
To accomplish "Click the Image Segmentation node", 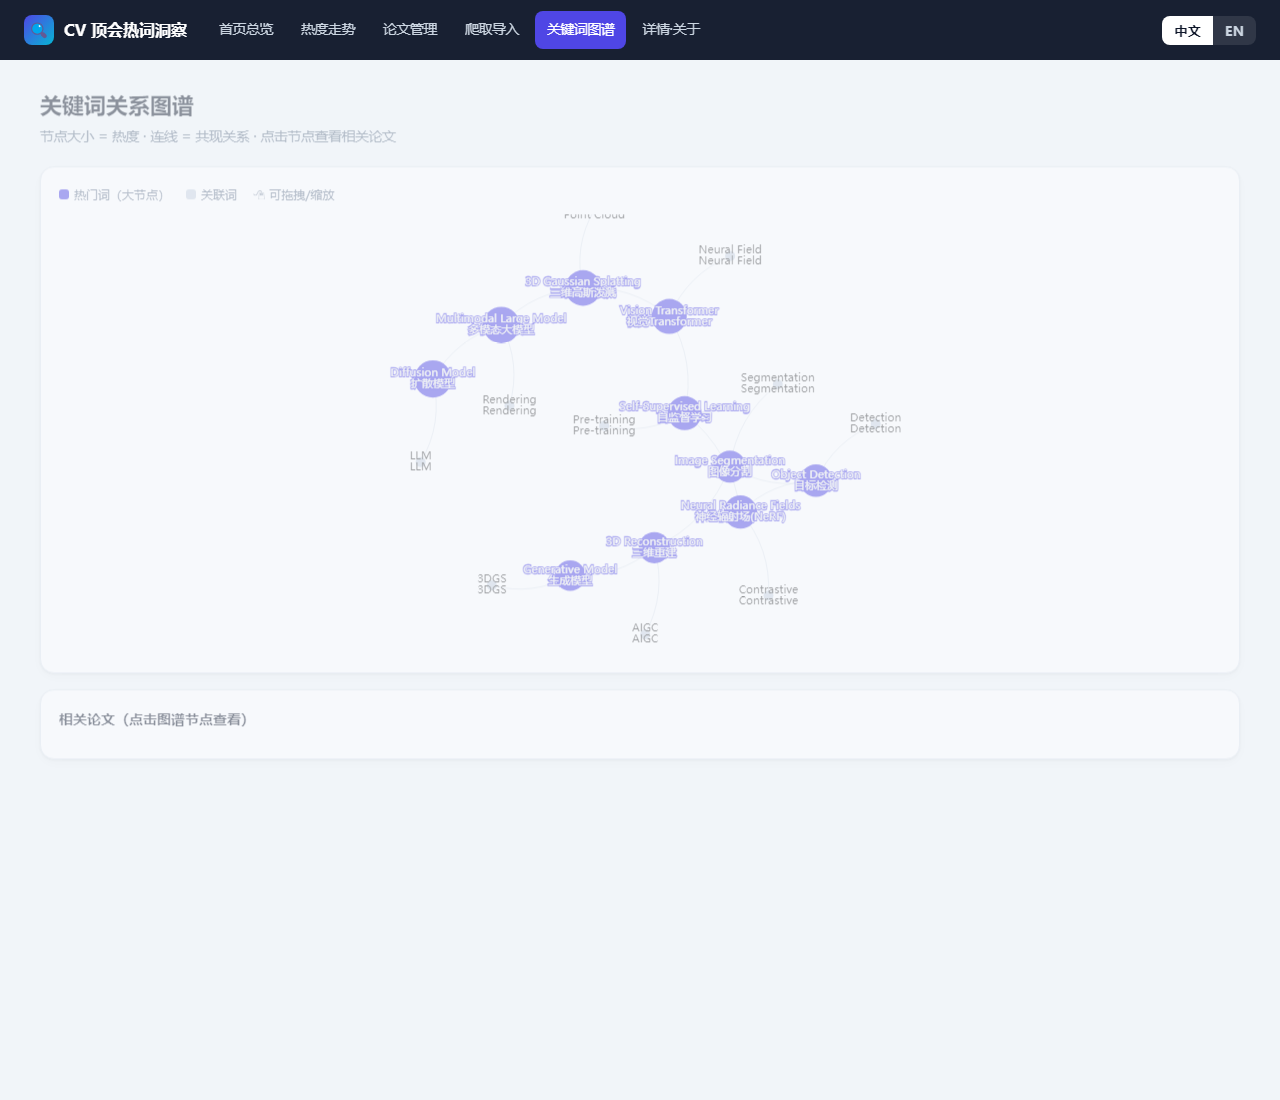I will [730, 467].
